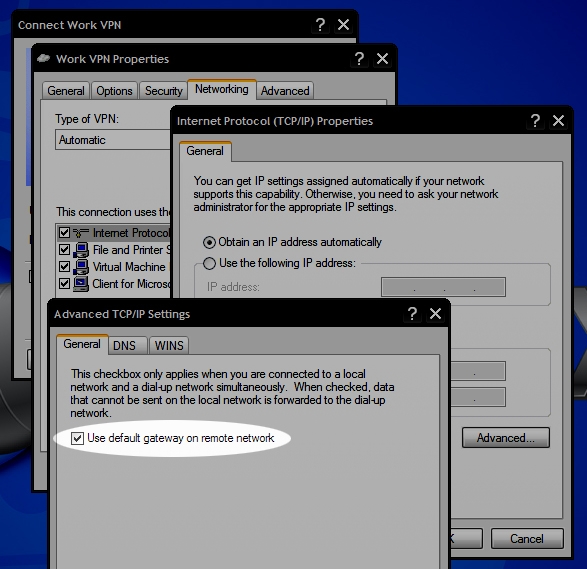Screen dimensions: 587x569
Task: Click help icon in Advanced TCP/IP Settings
Action: 412,314
